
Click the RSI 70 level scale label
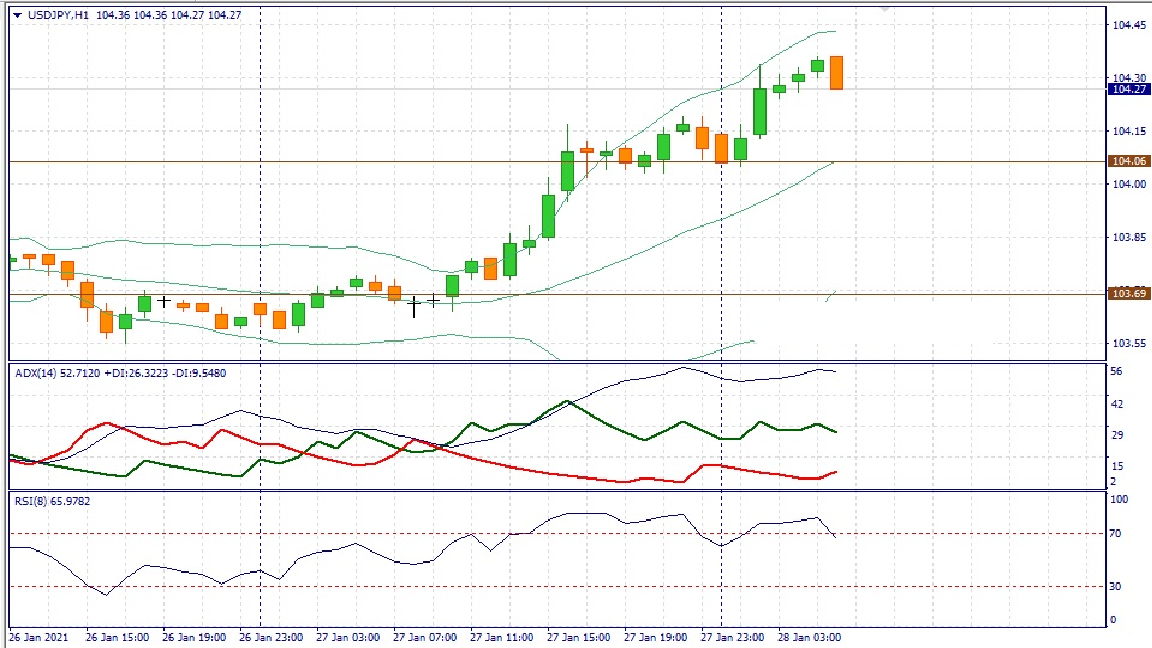click(x=1117, y=534)
